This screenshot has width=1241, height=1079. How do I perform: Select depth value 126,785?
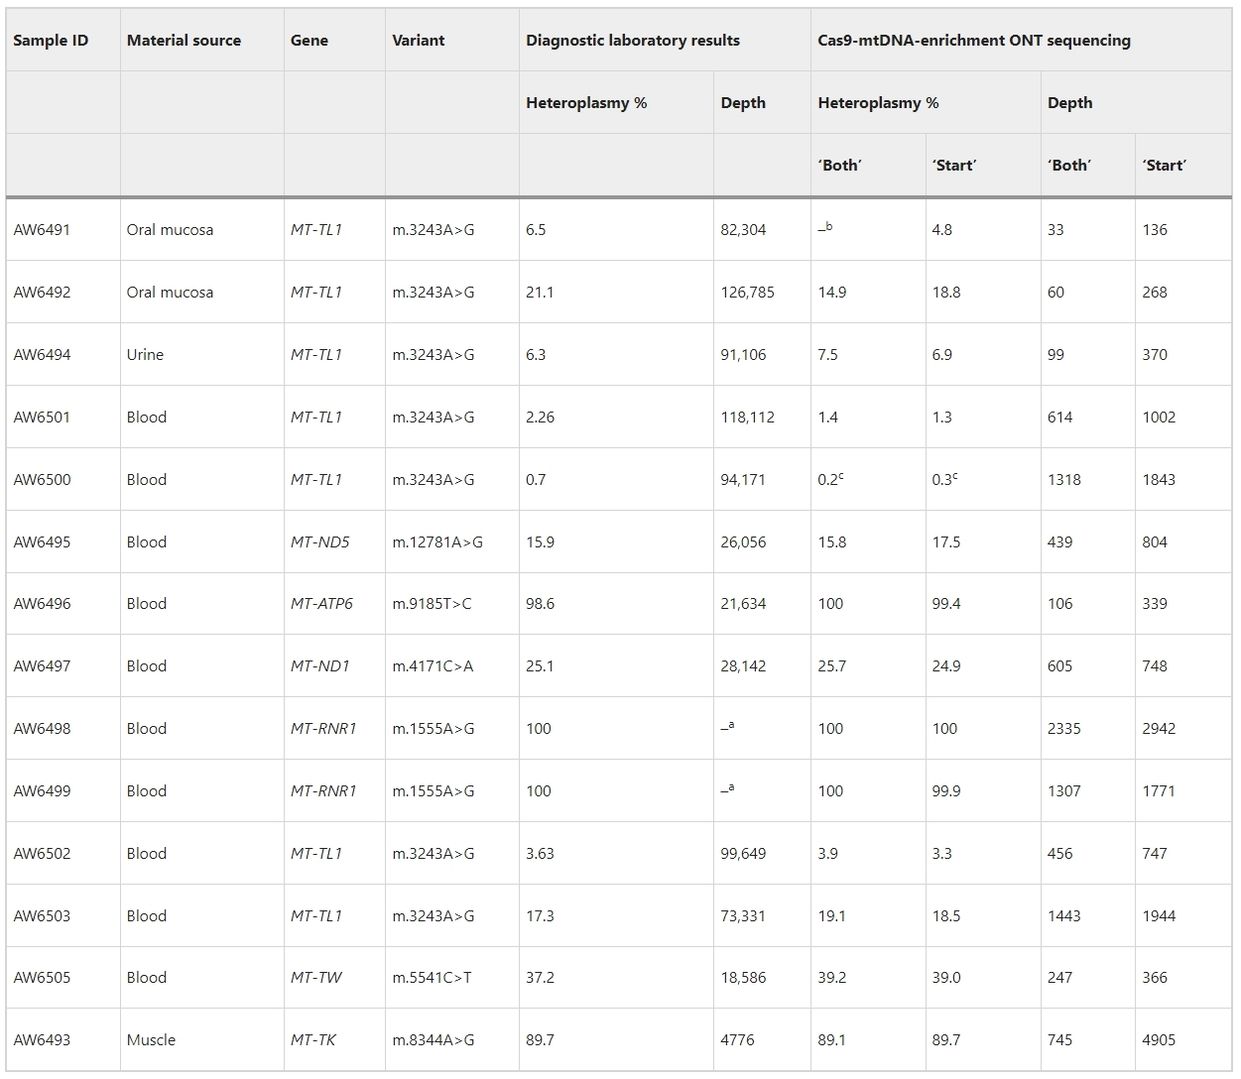(x=747, y=293)
